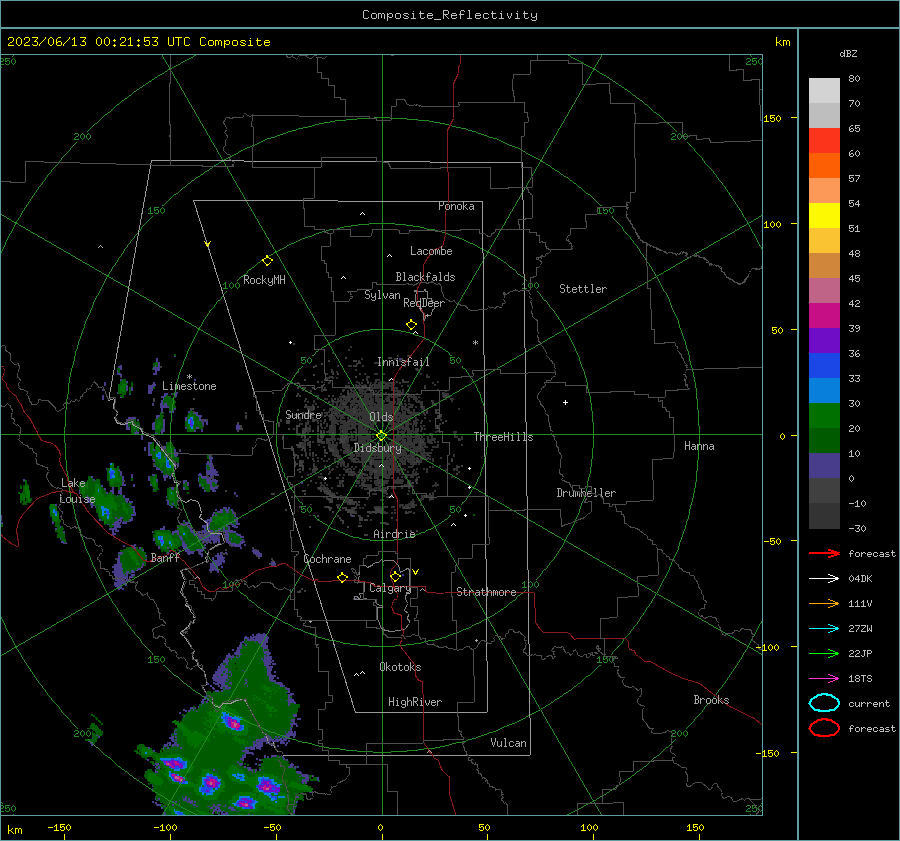Click the Composite_Reflectivity title
This screenshot has height=841, width=900.
(450, 15)
